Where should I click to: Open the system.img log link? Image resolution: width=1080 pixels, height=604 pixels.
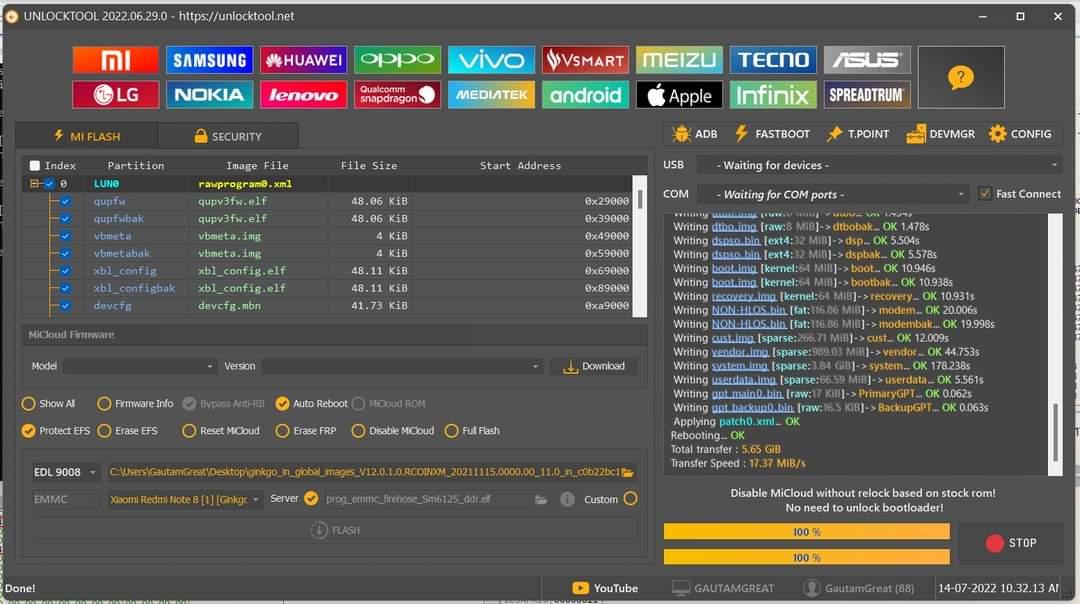[739, 366]
